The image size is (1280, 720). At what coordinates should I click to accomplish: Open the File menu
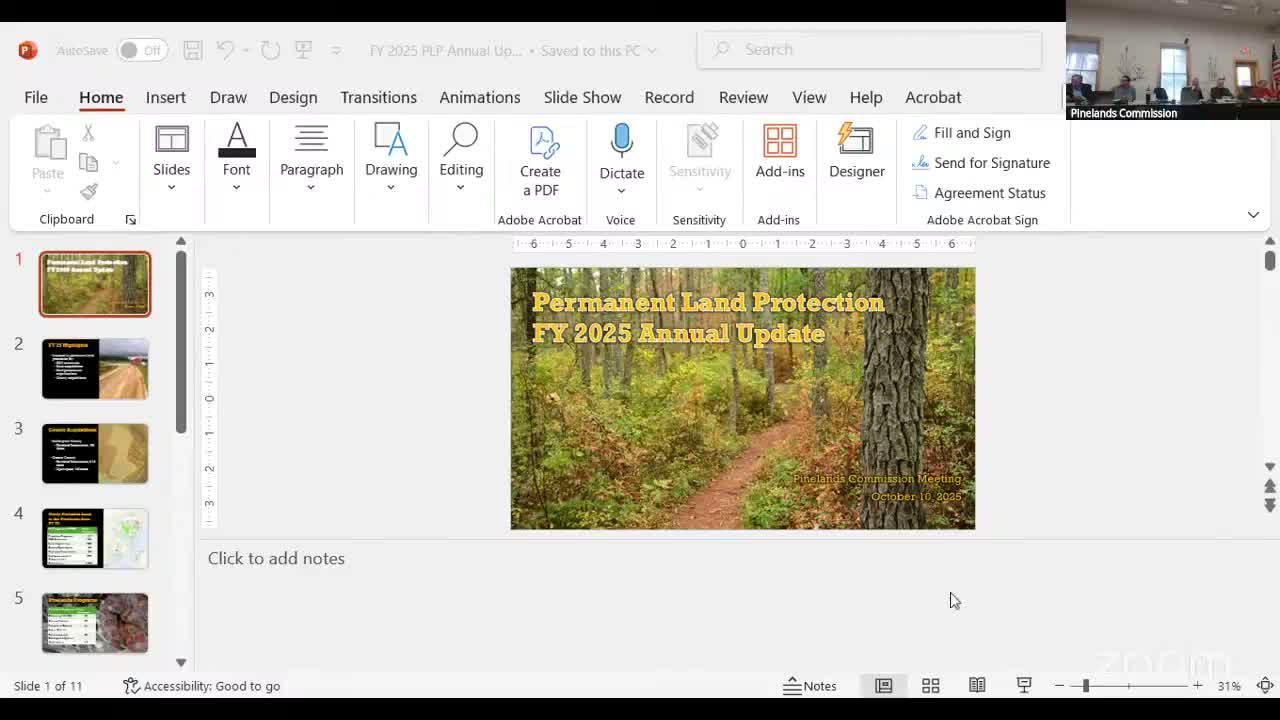36,97
